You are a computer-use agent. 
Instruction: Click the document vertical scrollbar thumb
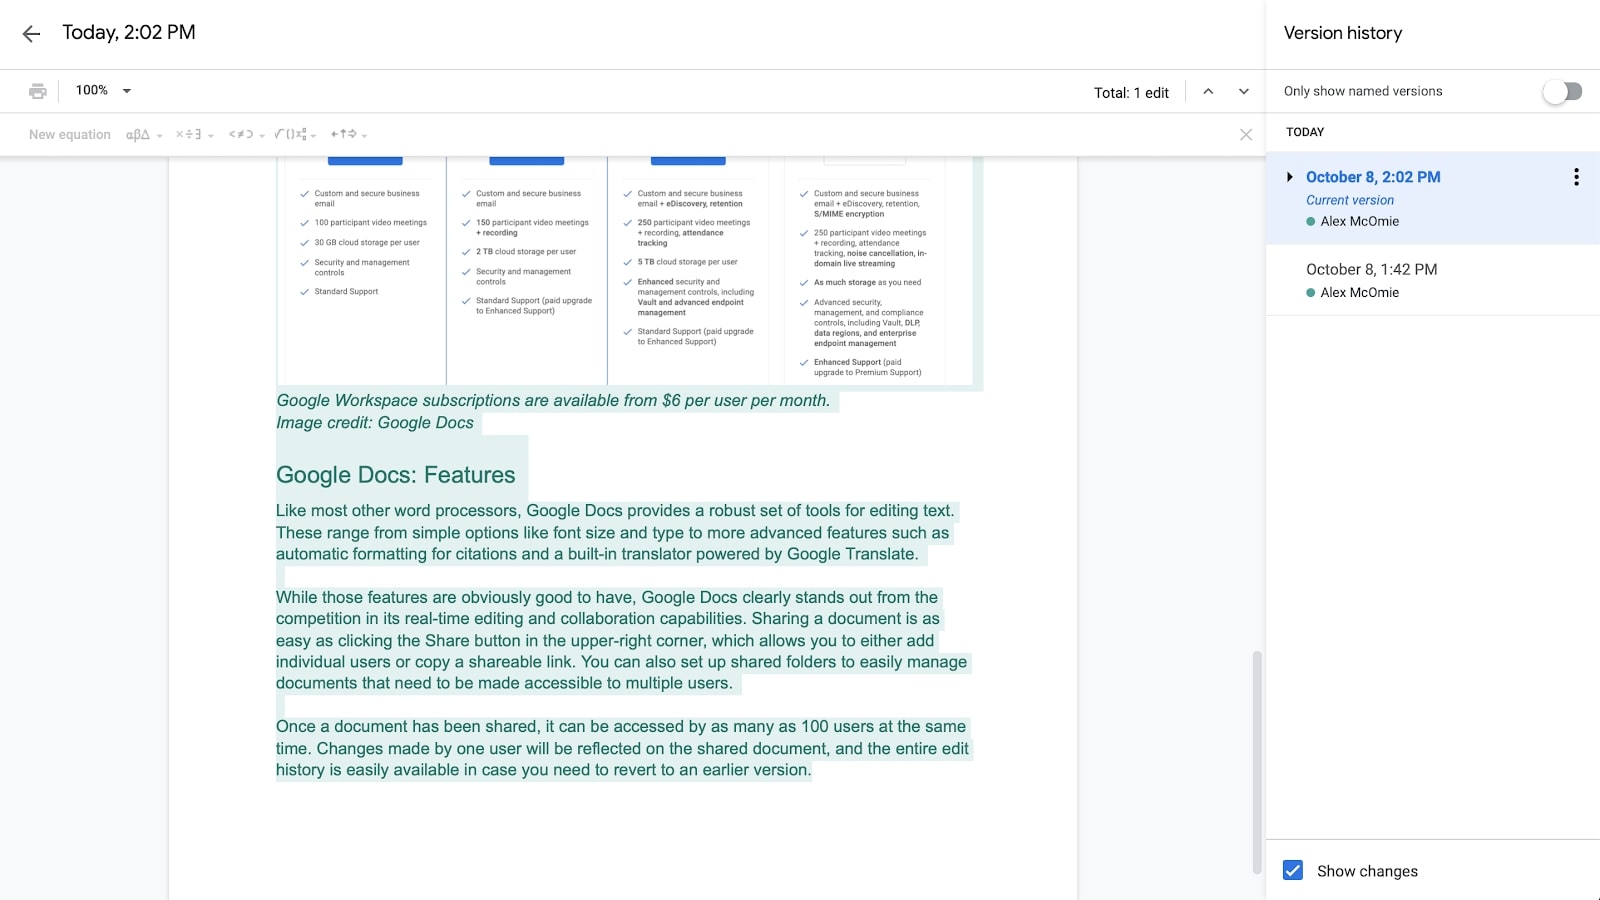pos(1257,762)
